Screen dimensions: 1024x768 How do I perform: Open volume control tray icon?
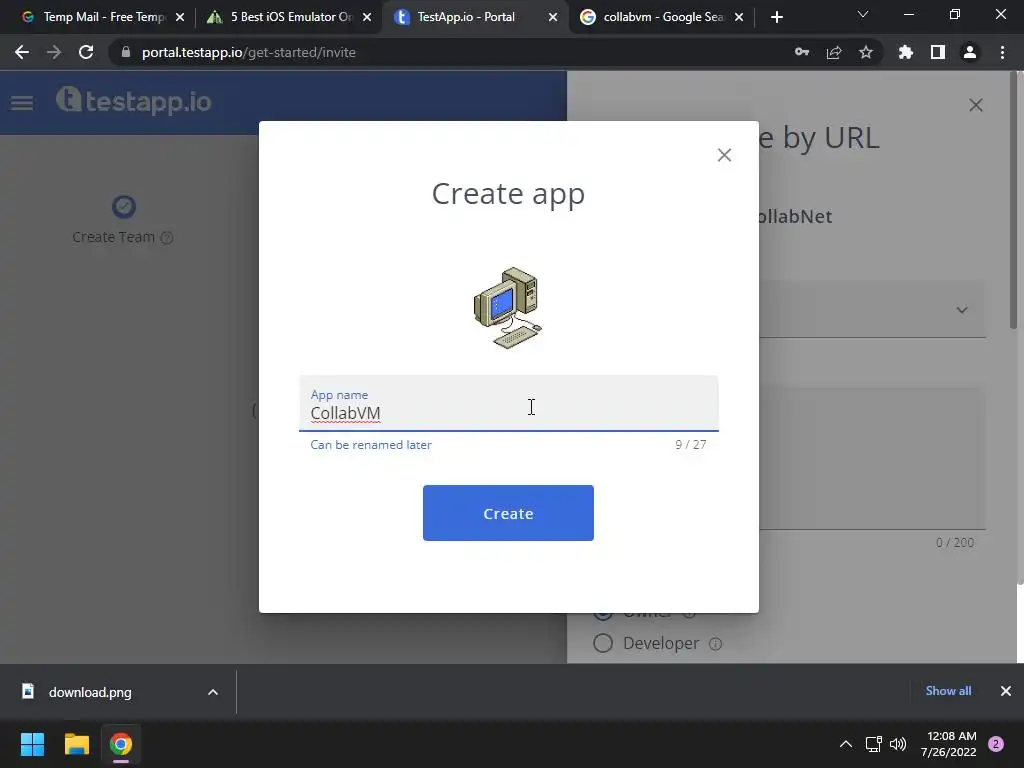coord(899,744)
